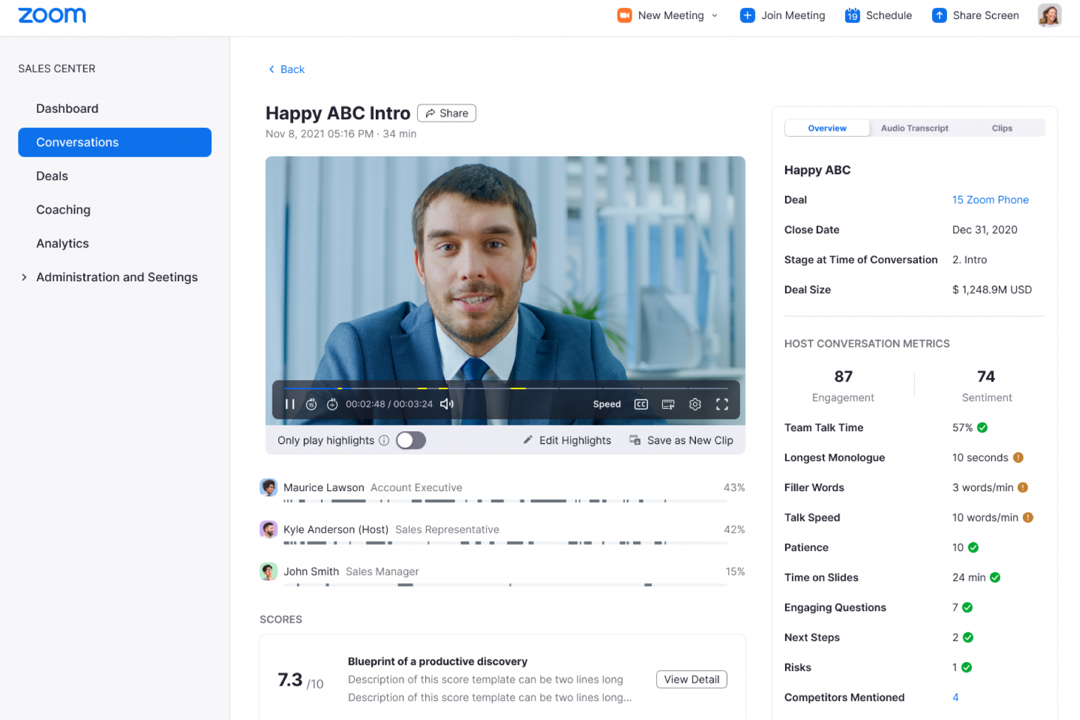
Task: Enable closed captions on the player
Action: (640, 404)
